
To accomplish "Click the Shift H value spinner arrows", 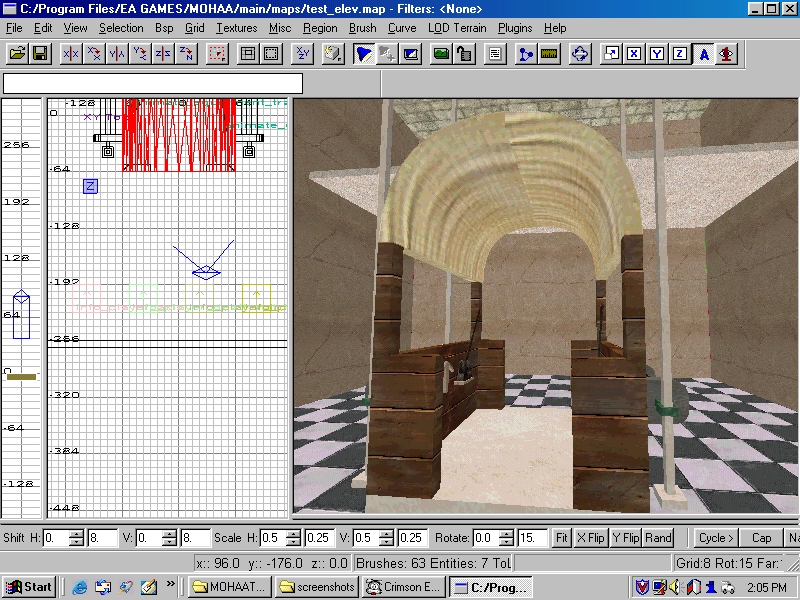I will [77, 538].
